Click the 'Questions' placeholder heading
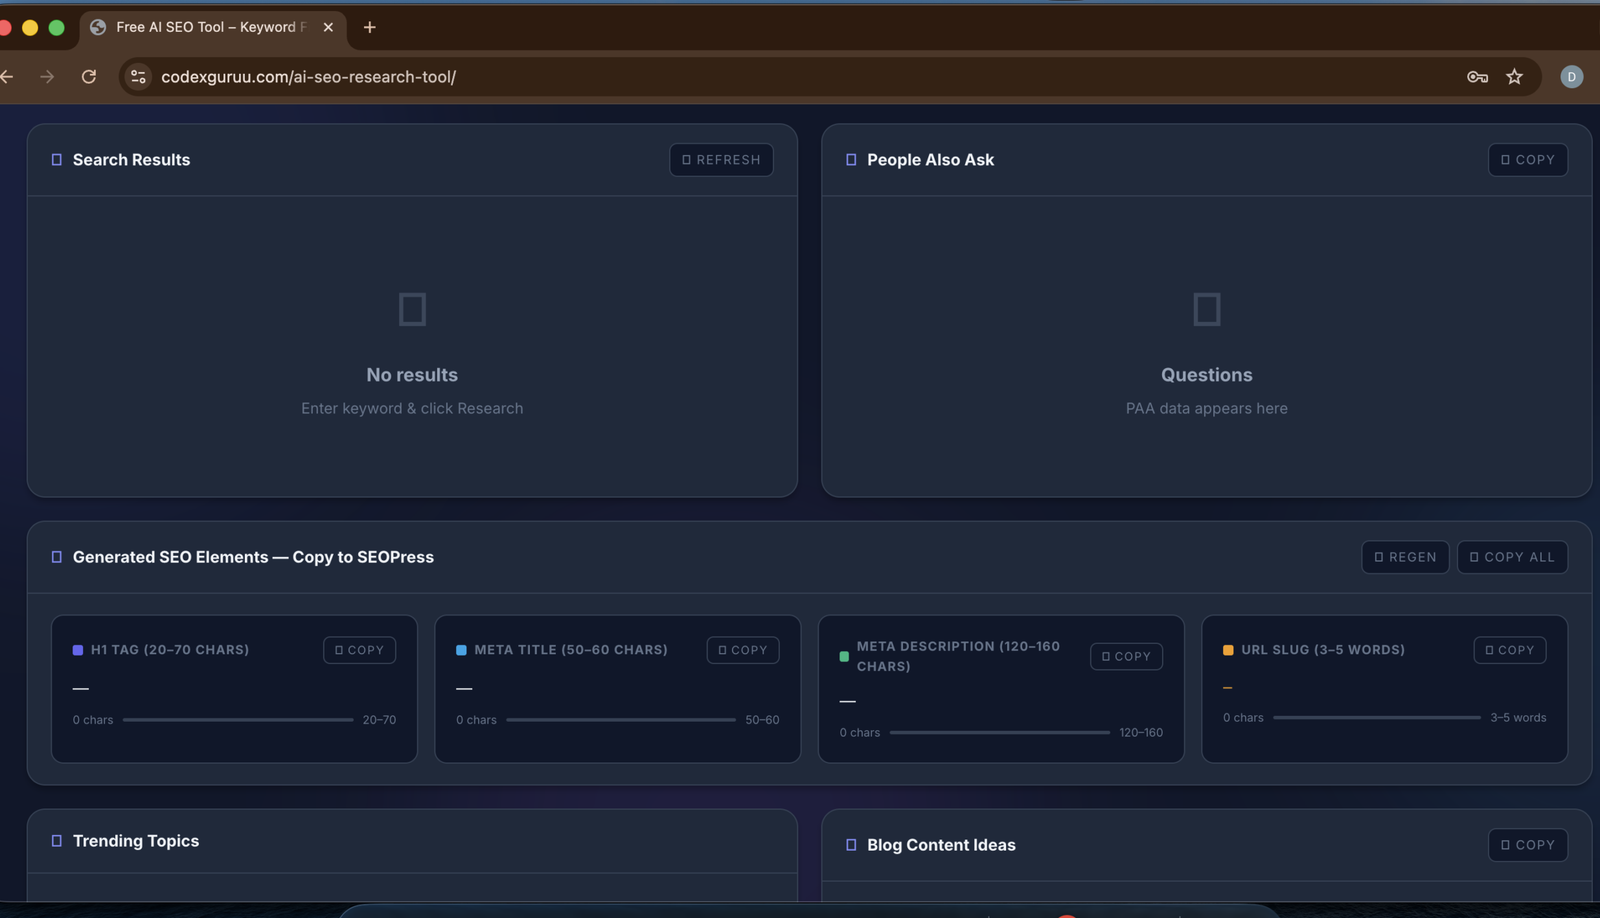1600x918 pixels. point(1207,375)
